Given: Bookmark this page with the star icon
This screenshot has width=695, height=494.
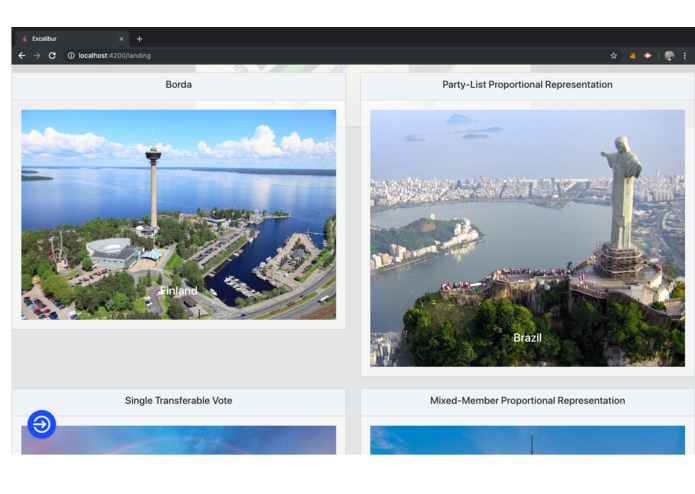Looking at the screenshot, I should point(613,55).
